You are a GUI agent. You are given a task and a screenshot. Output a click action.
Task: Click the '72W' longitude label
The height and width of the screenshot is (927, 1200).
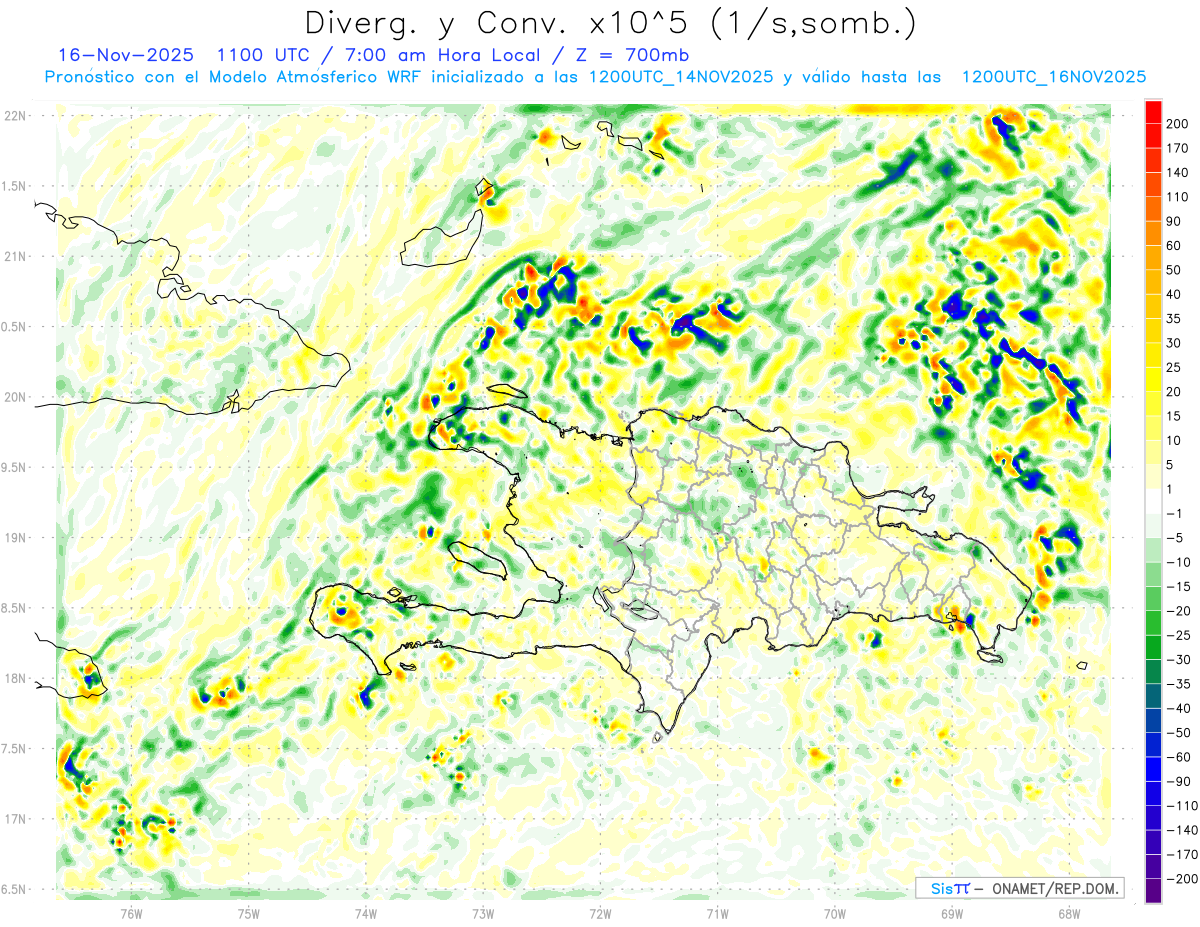pos(600,914)
